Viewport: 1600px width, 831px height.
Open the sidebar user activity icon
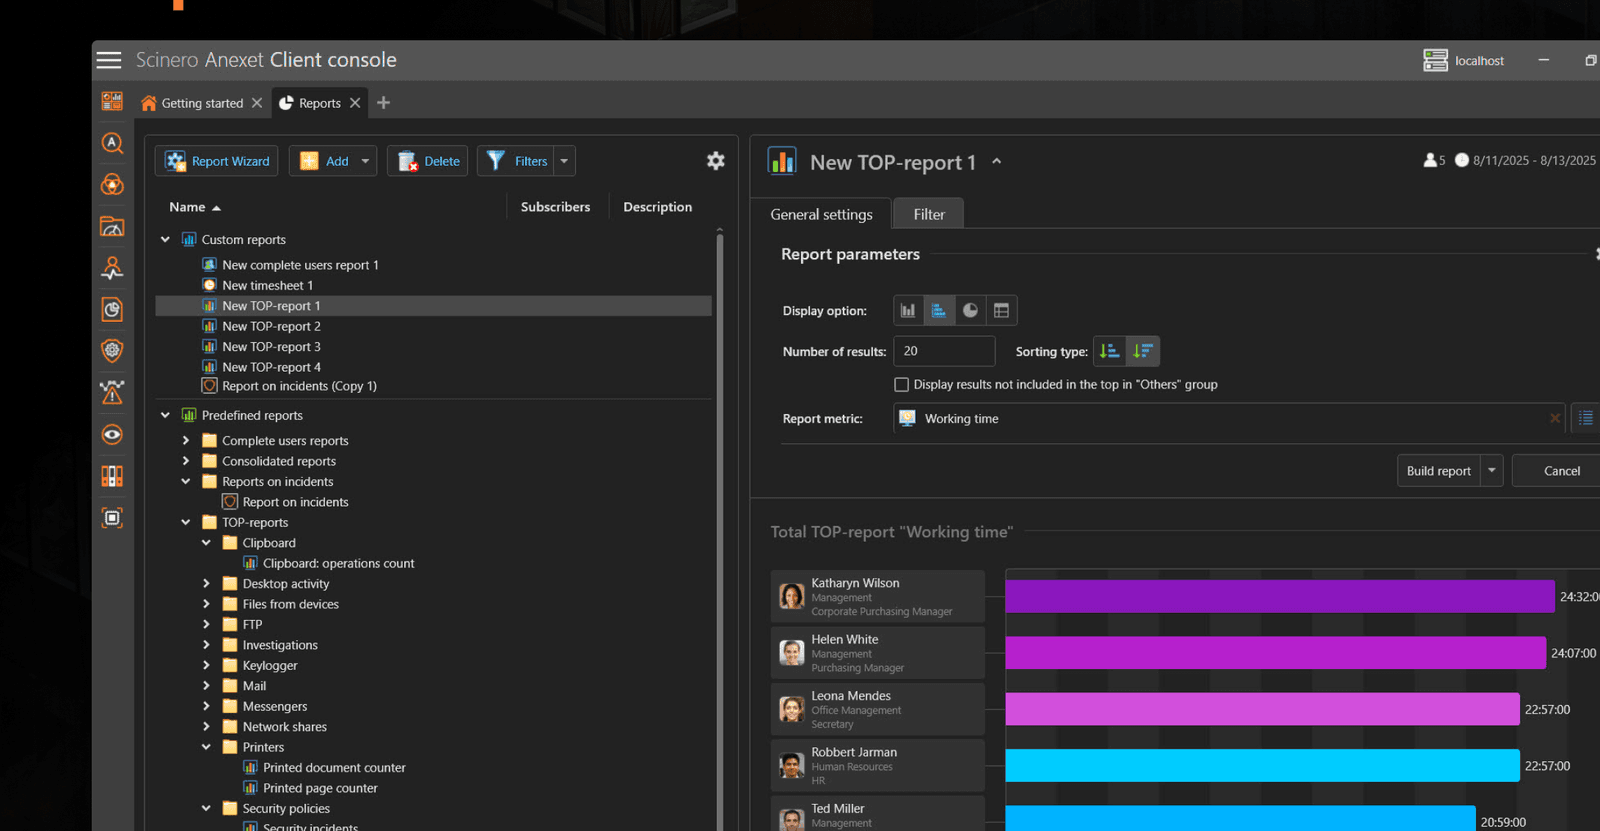point(112,268)
